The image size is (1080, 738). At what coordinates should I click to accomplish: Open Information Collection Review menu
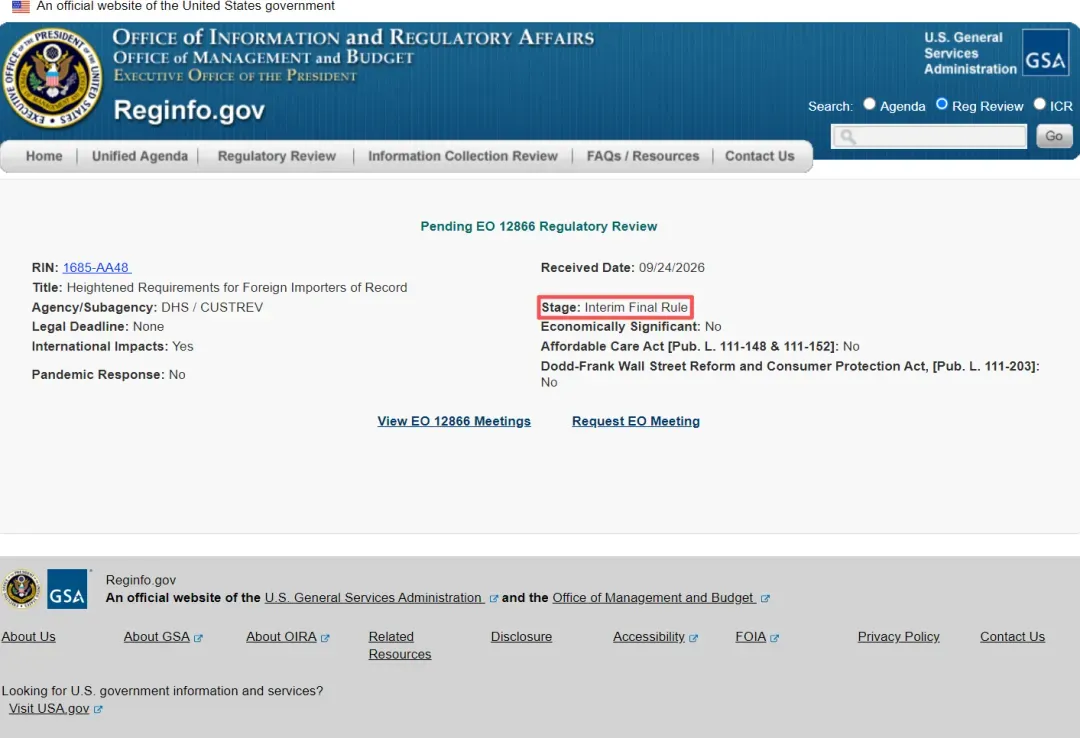tap(463, 156)
